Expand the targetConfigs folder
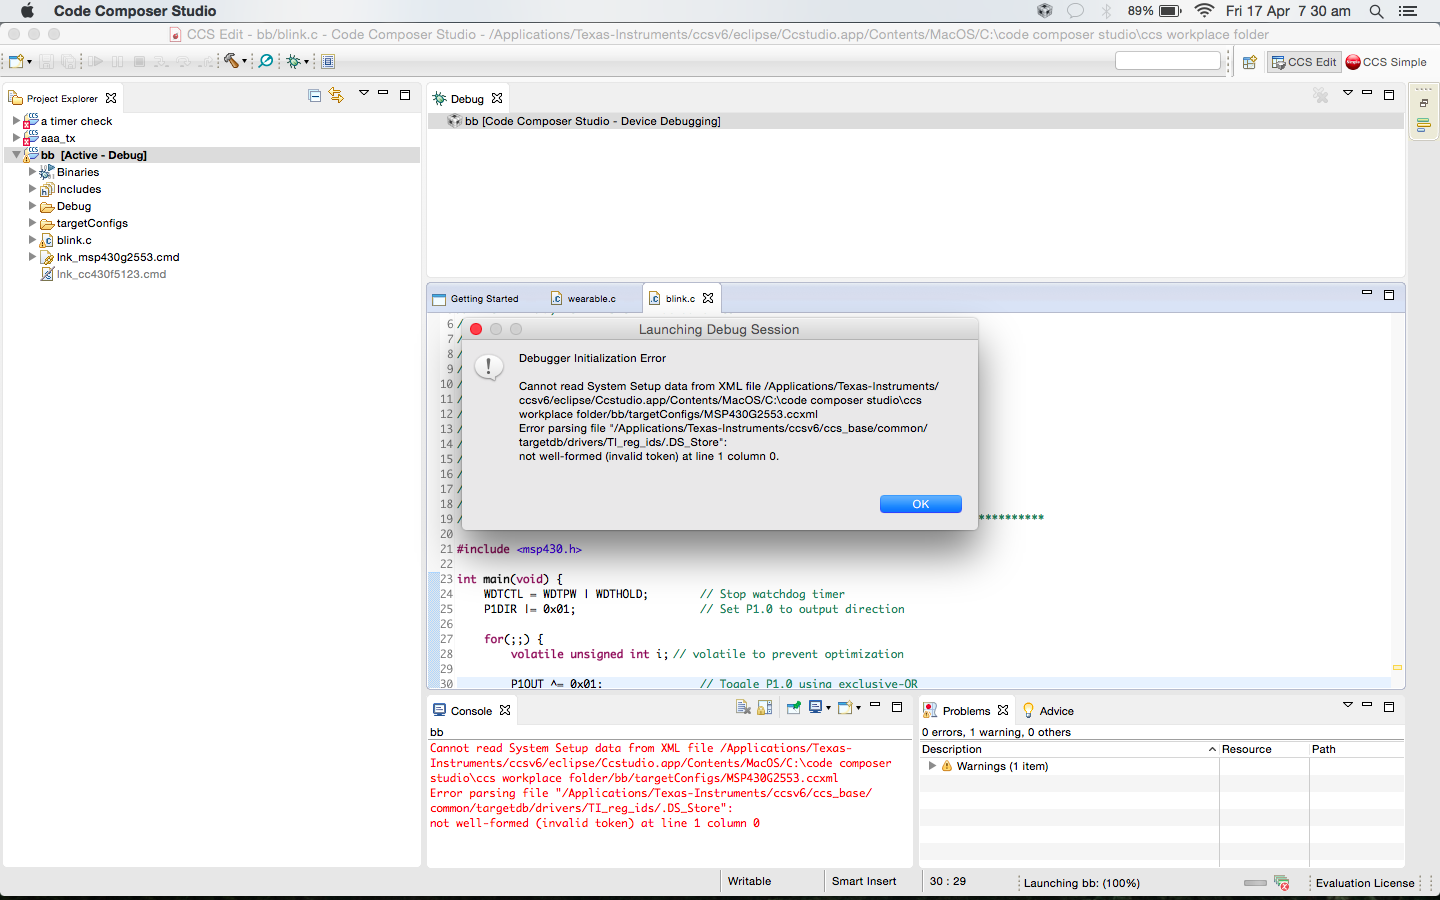This screenshot has width=1440, height=900. pos(32,223)
